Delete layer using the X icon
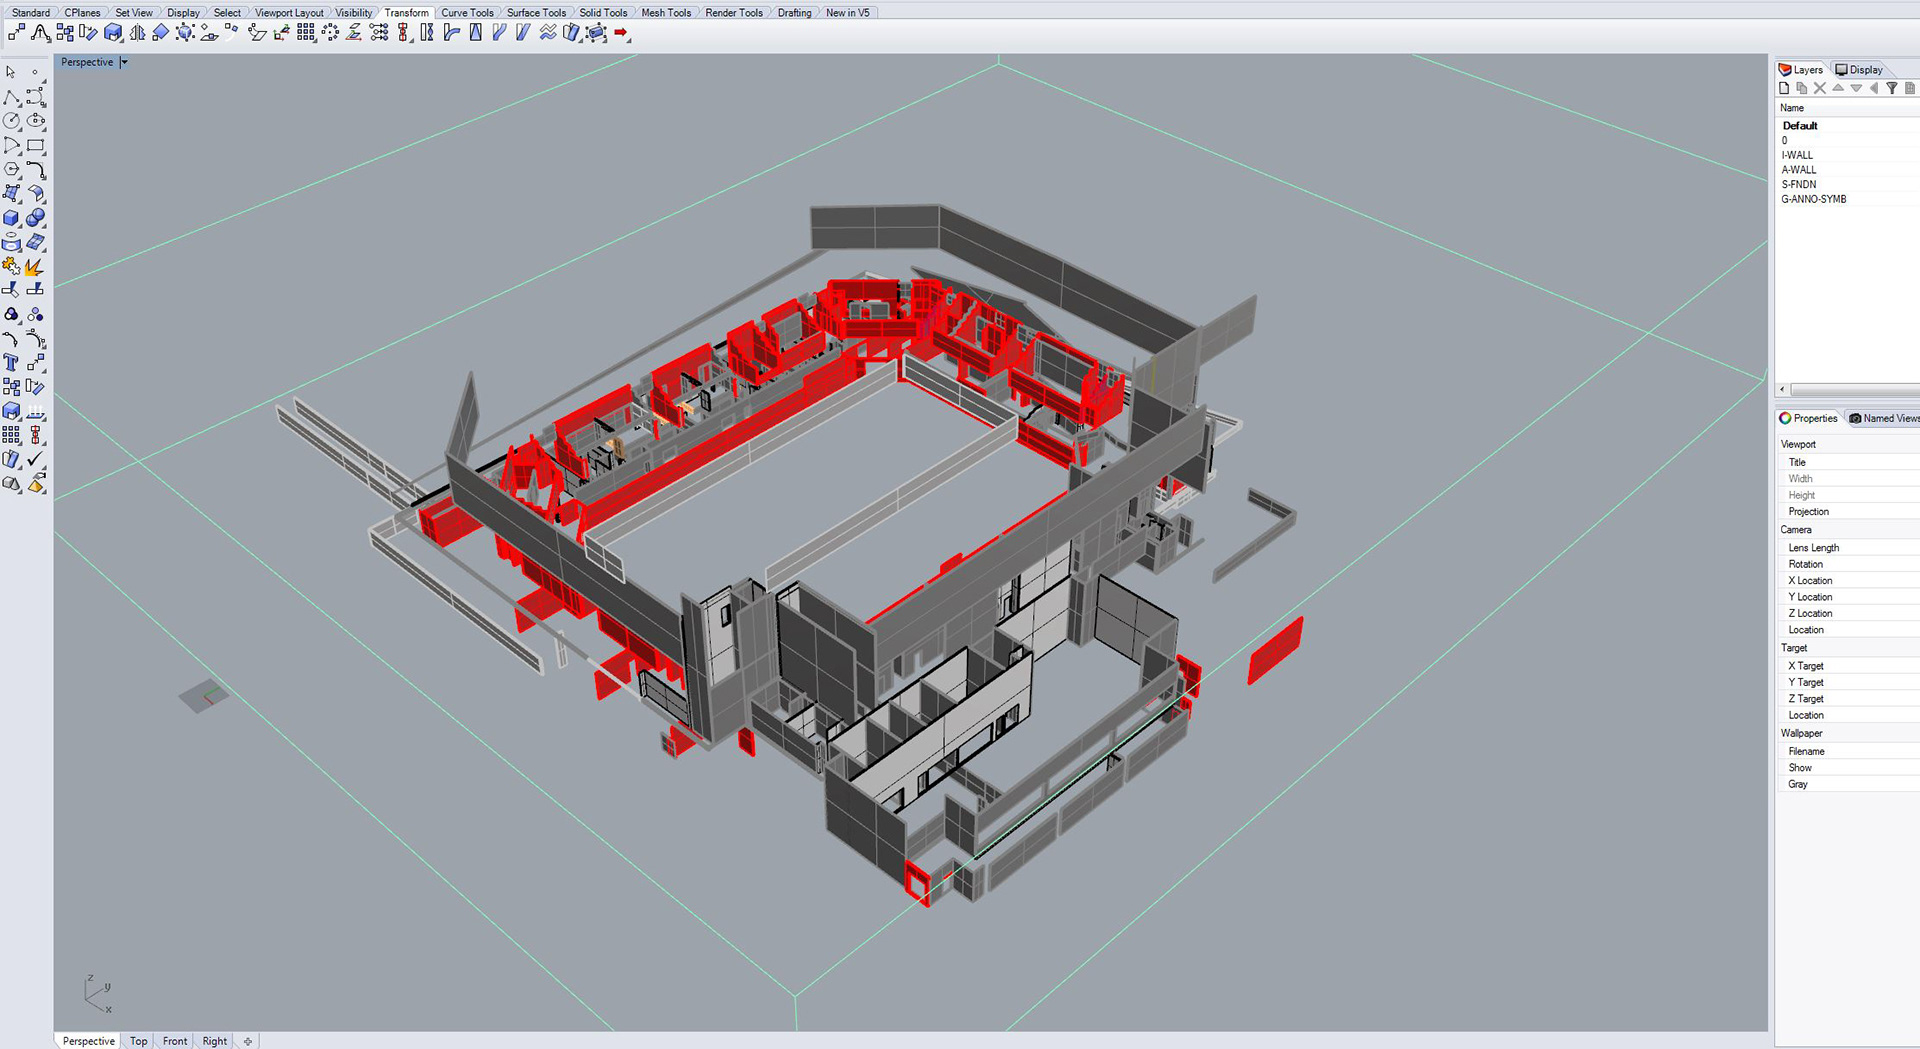Image resolution: width=1920 pixels, height=1049 pixels. pyautogui.click(x=1820, y=88)
